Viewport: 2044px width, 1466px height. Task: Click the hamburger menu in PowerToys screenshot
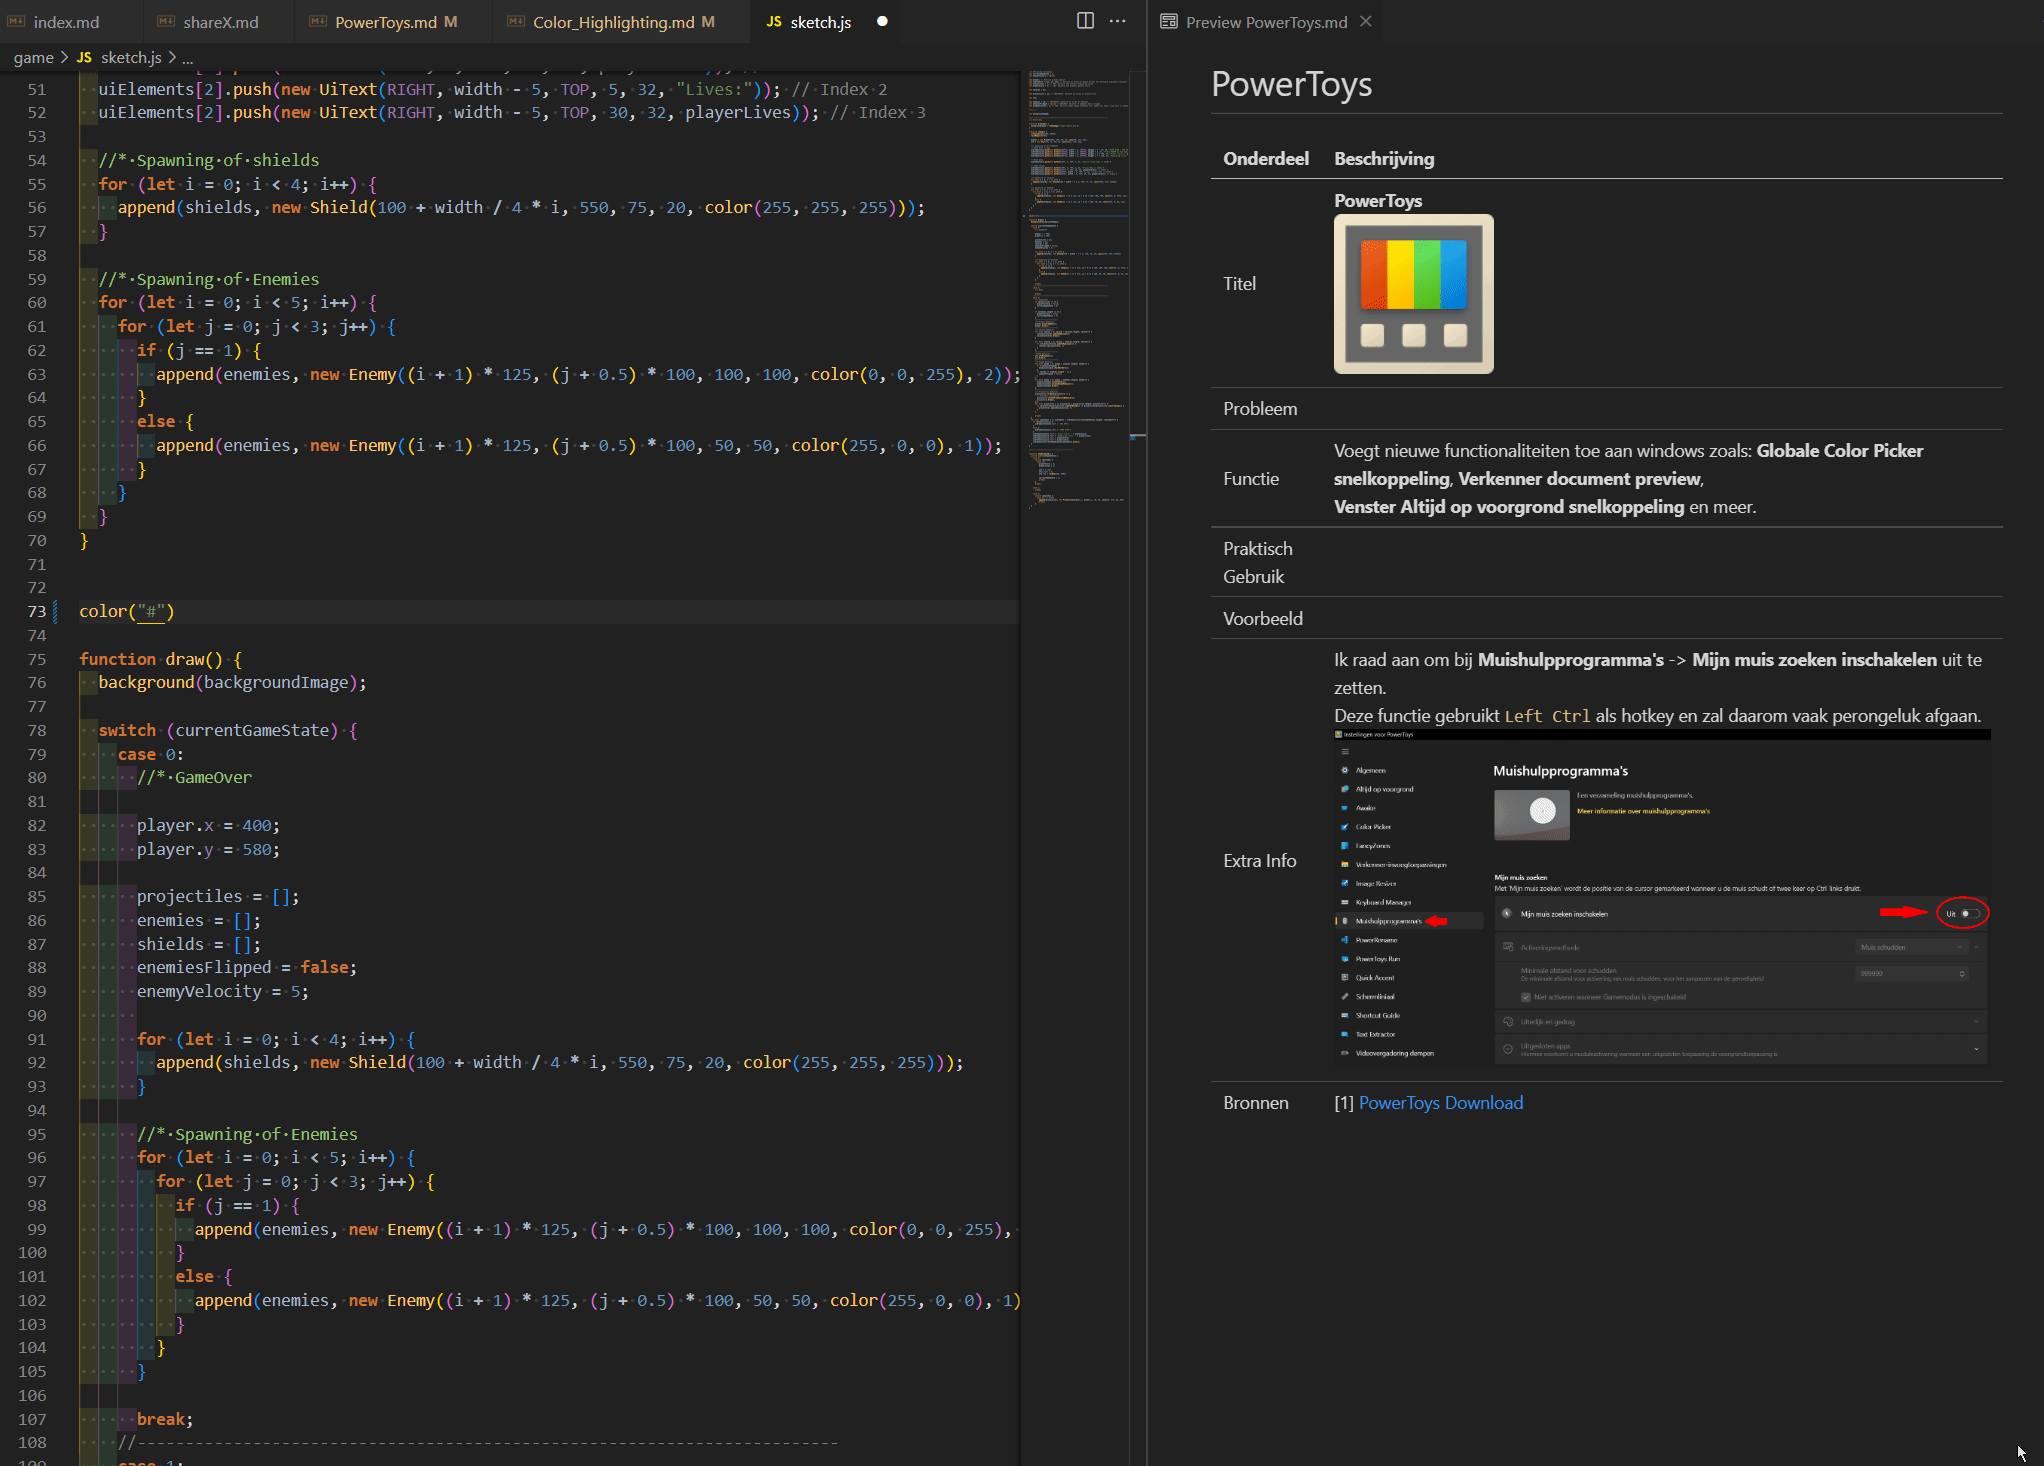1345,751
